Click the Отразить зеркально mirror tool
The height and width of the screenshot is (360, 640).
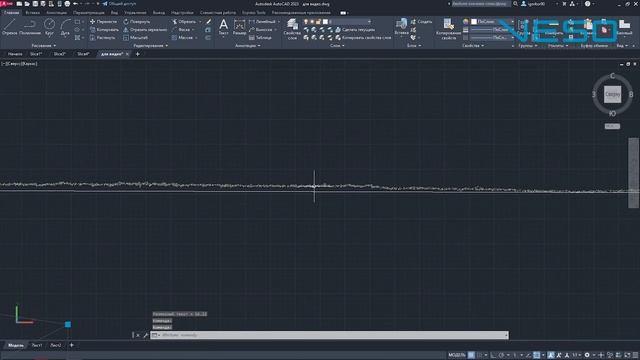tap(145, 30)
